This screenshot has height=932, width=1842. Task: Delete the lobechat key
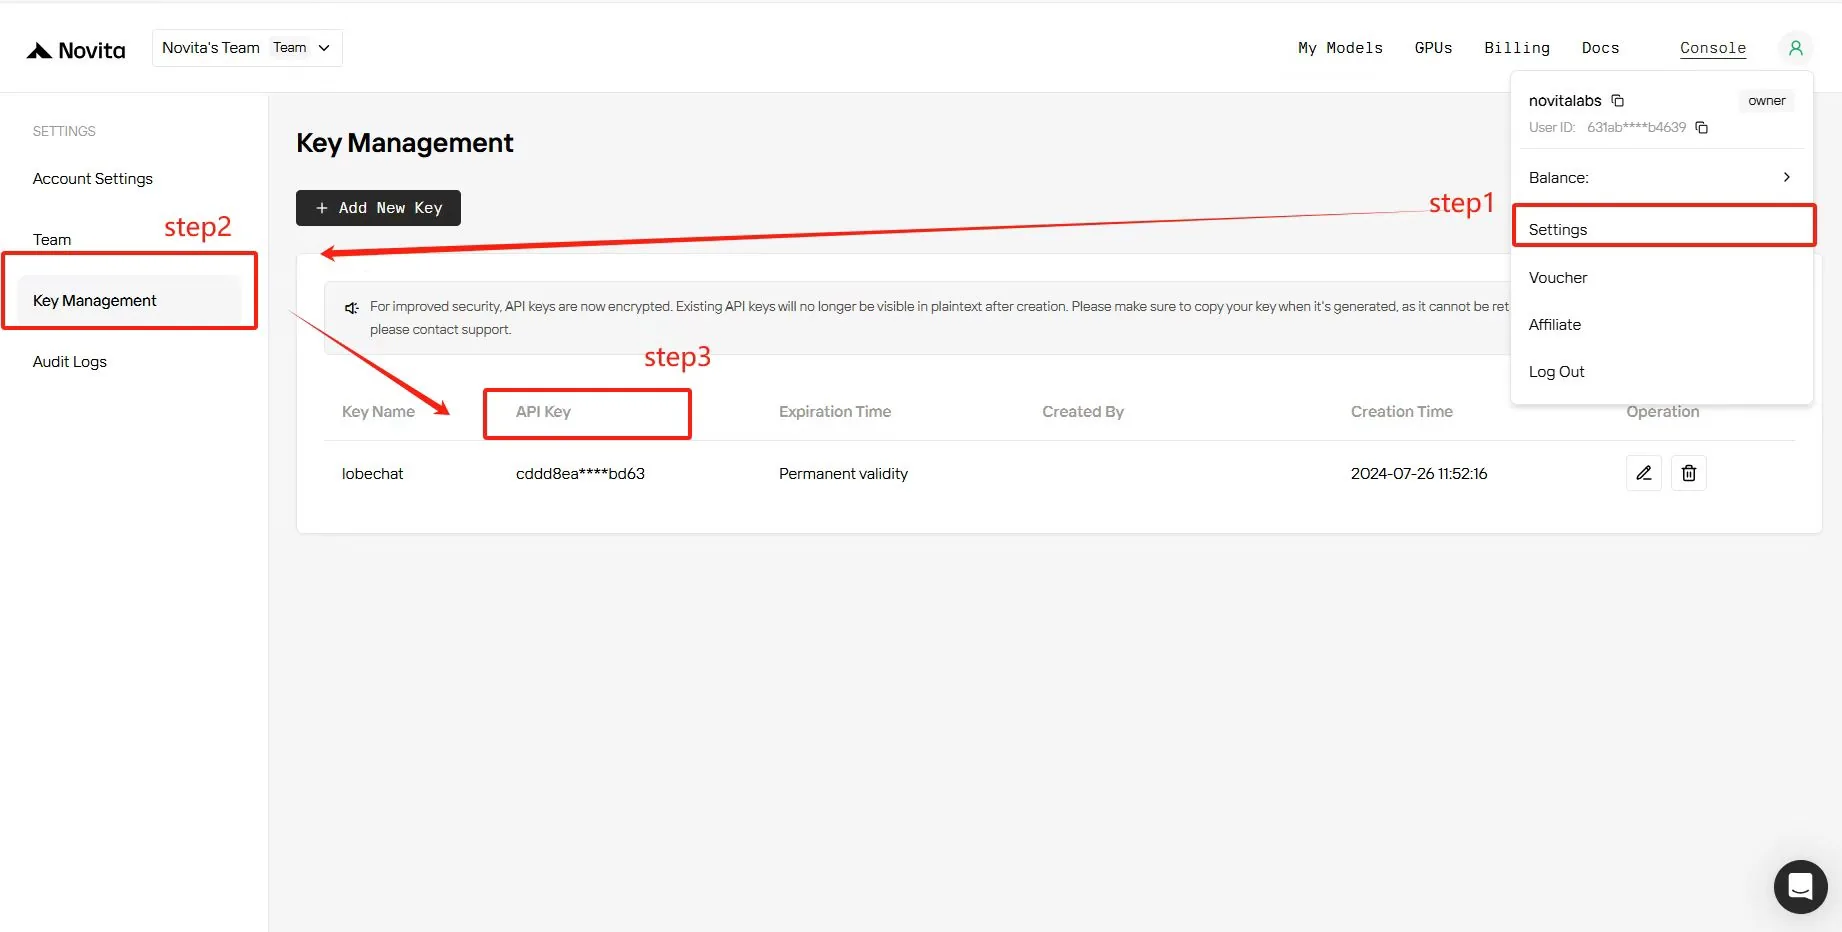(x=1689, y=473)
